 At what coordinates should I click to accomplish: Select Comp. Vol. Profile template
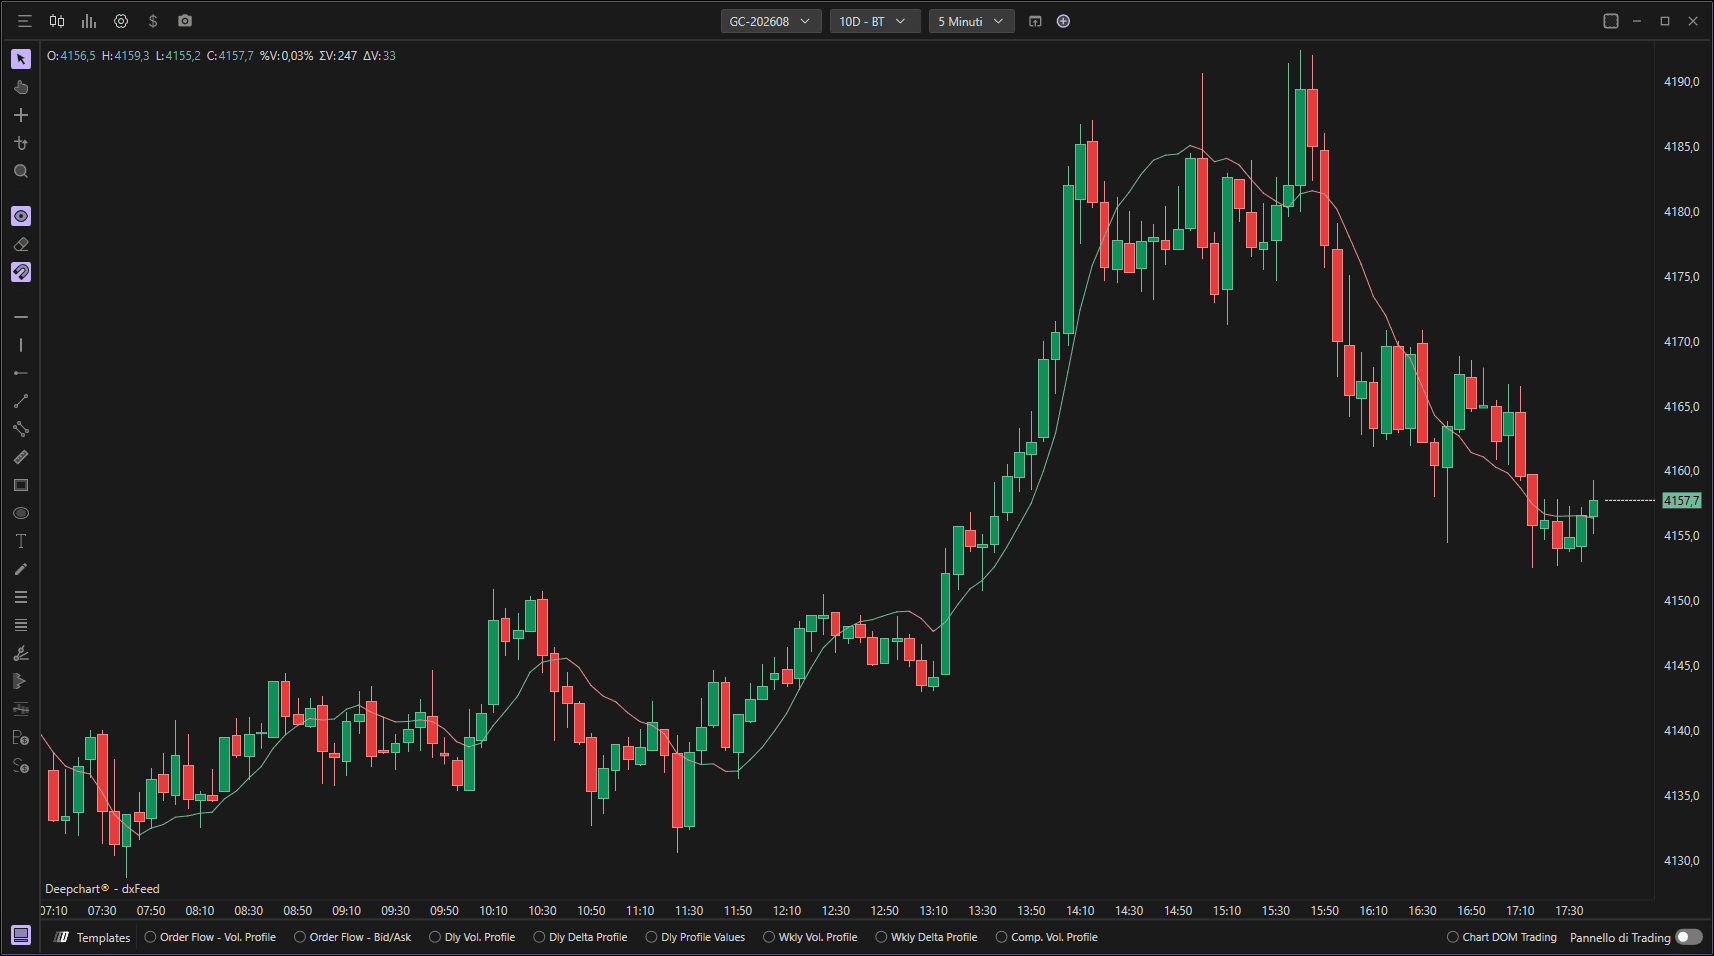(1046, 937)
